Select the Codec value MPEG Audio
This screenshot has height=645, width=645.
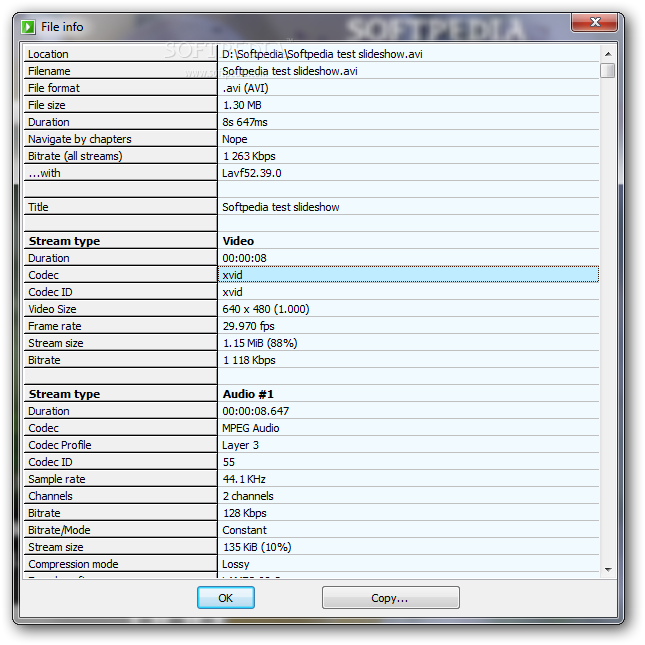[251, 428]
